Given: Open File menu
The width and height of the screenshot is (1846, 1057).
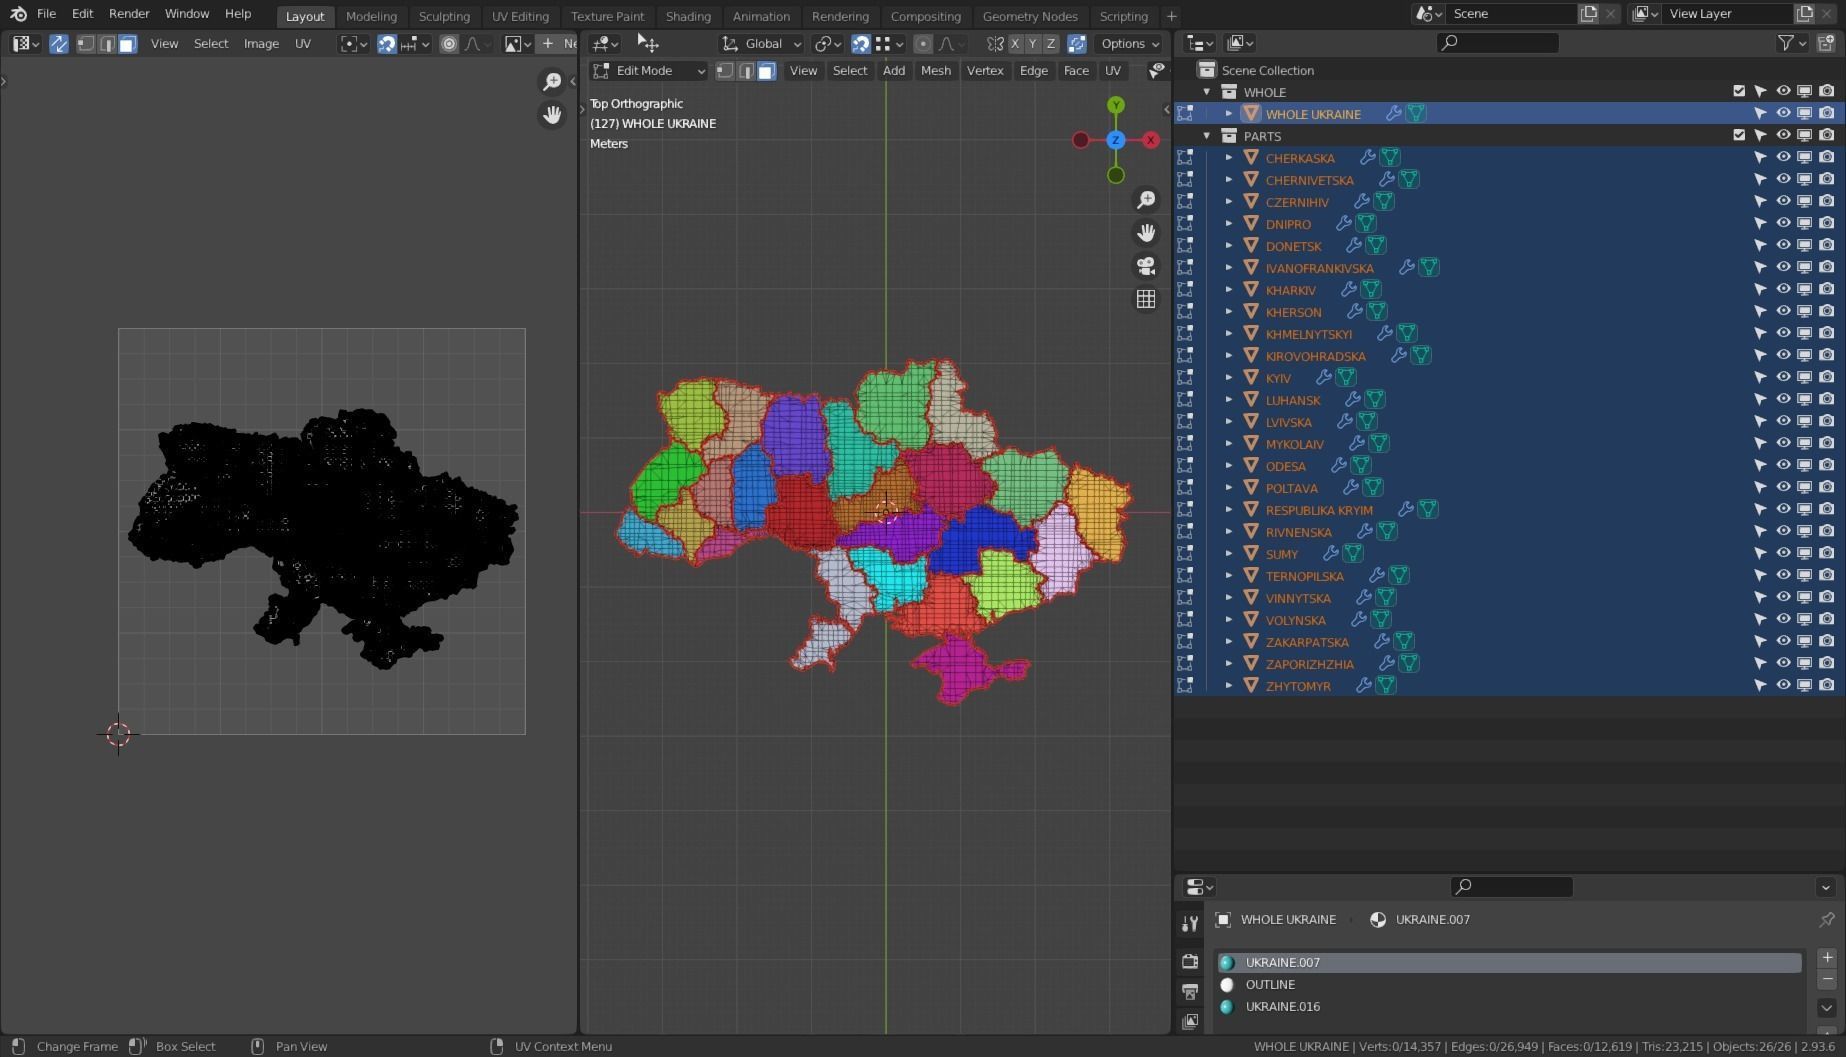Looking at the screenshot, I should [46, 14].
